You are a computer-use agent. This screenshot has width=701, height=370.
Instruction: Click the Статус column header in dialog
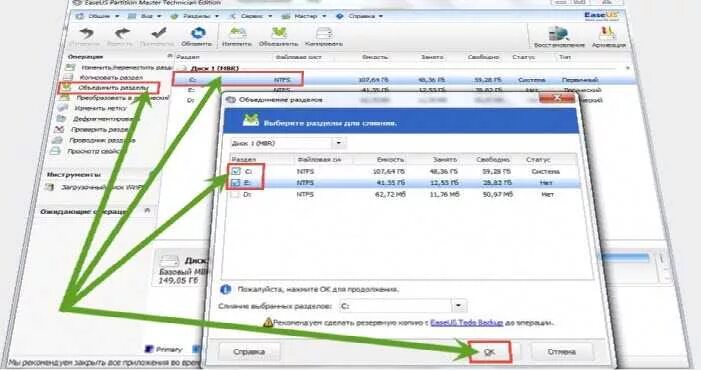click(538, 159)
